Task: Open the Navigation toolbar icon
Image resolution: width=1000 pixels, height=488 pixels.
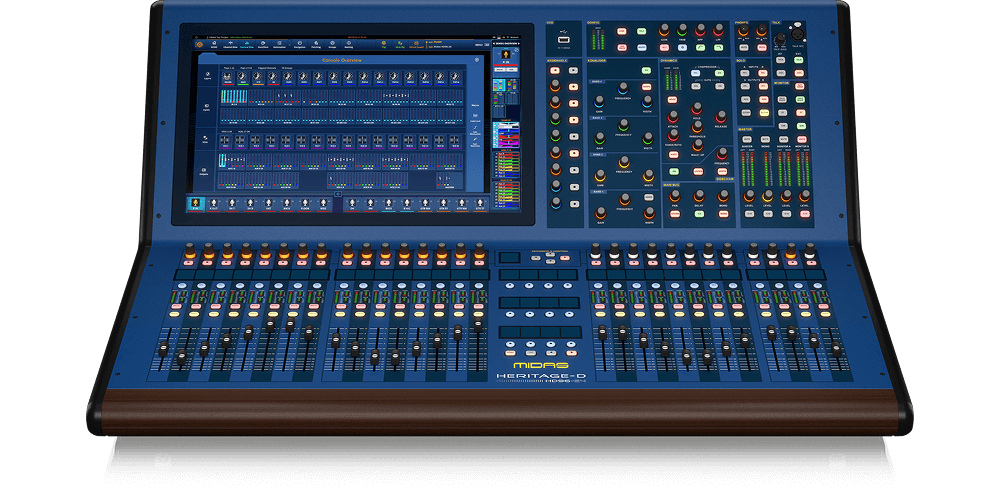Action: click(299, 43)
